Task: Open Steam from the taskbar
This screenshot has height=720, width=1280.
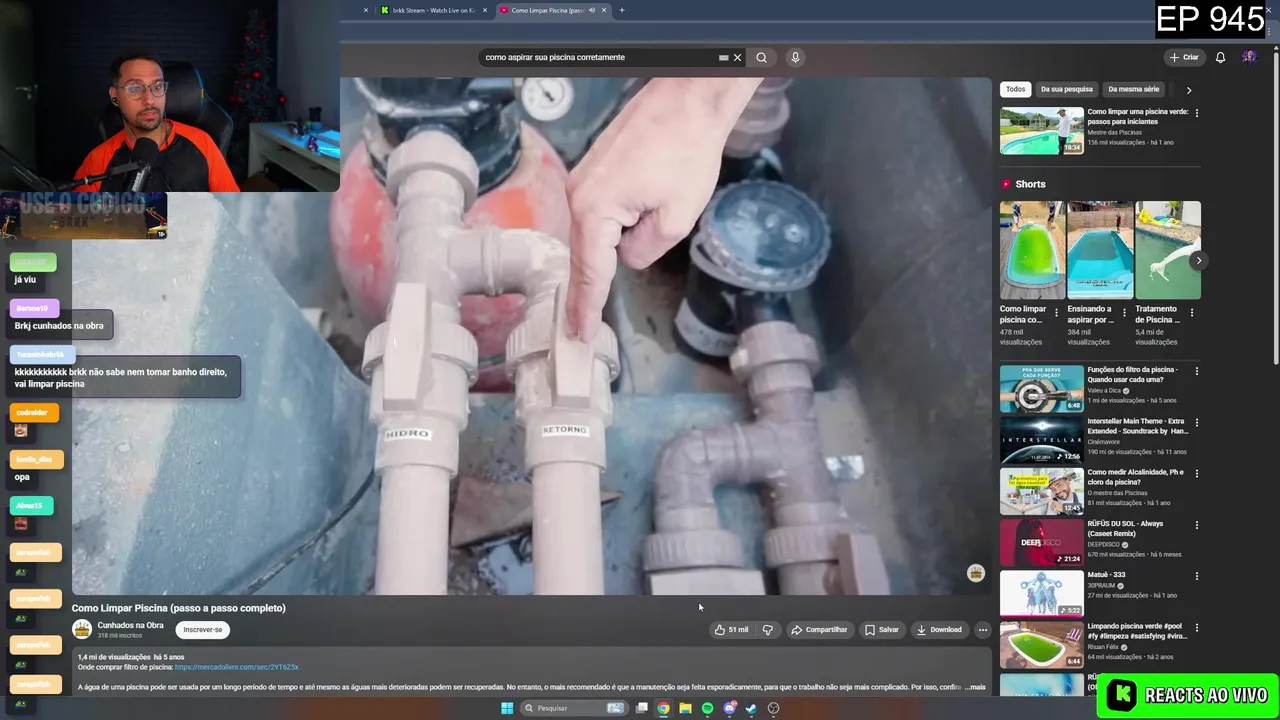Action: click(x=751, y=708)
